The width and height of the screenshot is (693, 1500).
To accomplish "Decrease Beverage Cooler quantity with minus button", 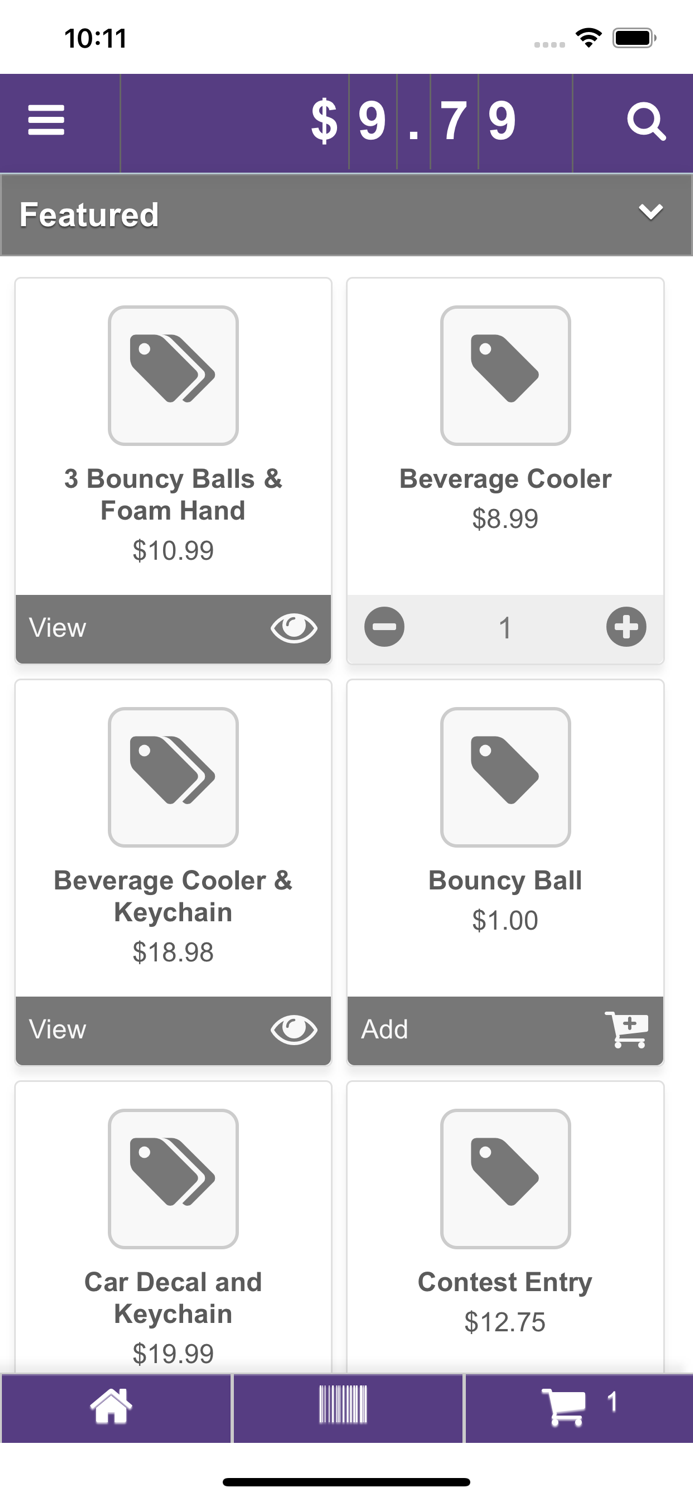I will click(384, 628).
